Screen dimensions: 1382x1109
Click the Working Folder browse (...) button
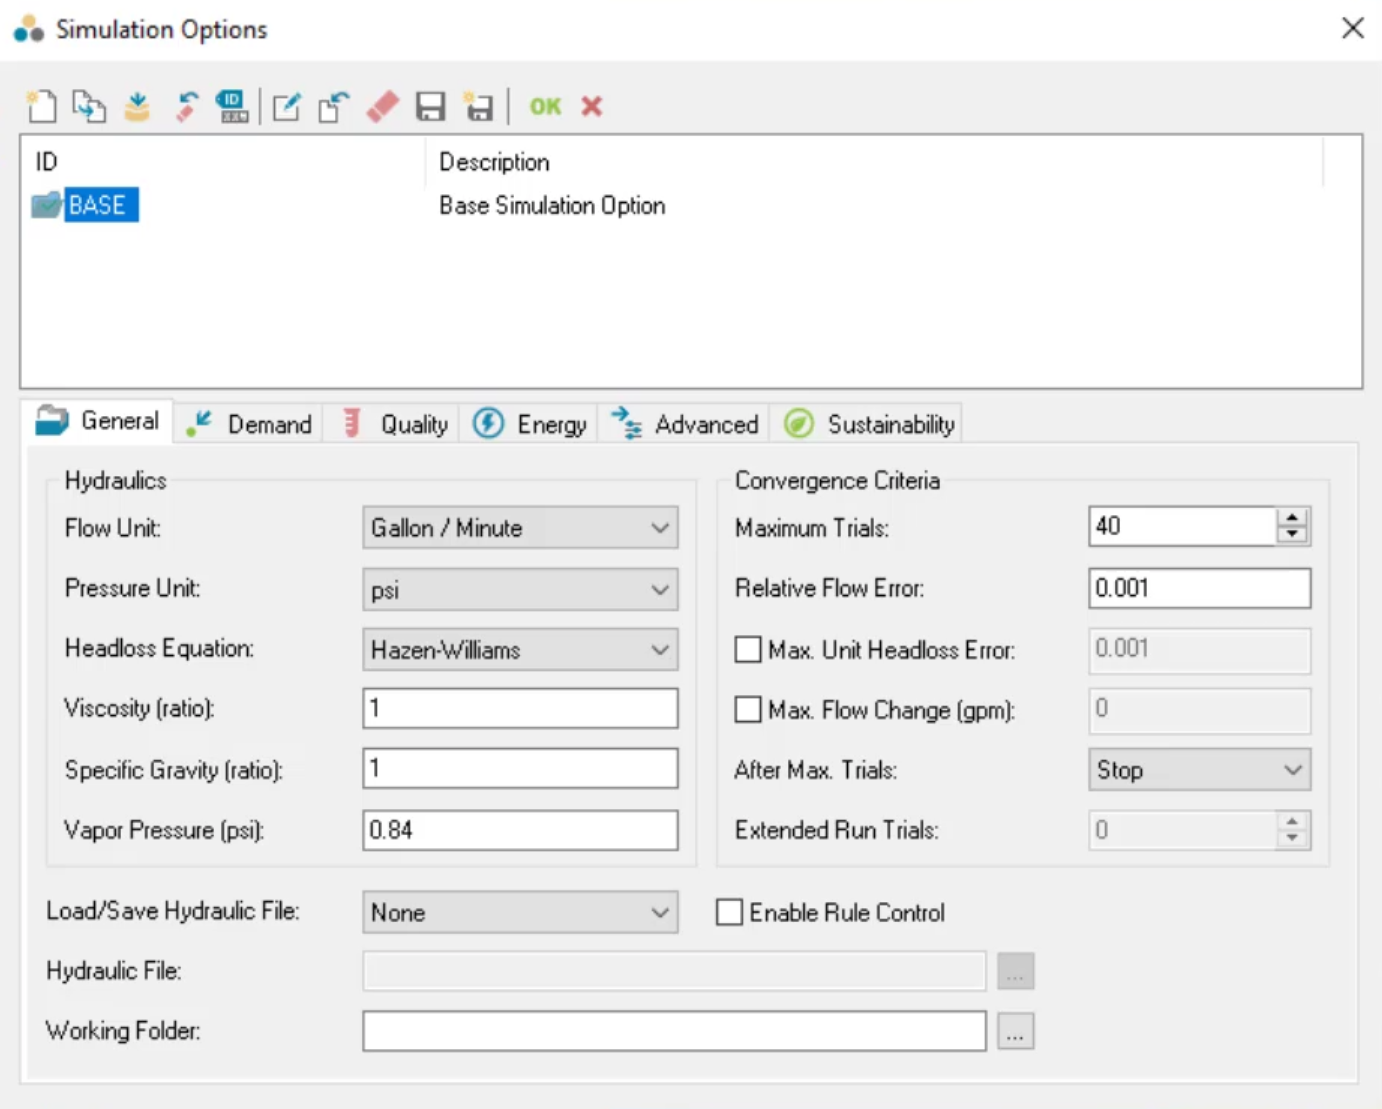1015,1031
